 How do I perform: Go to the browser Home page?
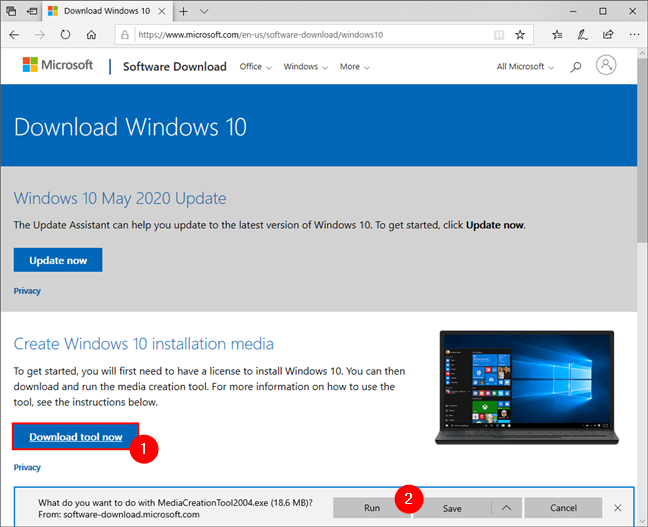click(x=91, y=35)
